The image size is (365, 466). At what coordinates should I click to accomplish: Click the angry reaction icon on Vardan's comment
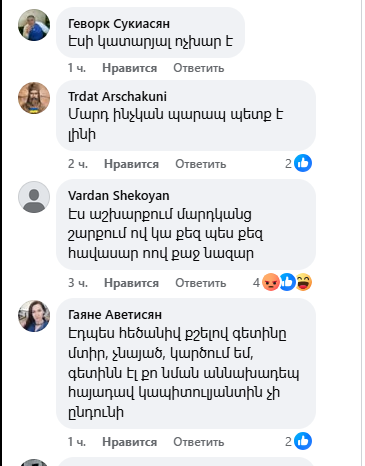tap(271, 282)
